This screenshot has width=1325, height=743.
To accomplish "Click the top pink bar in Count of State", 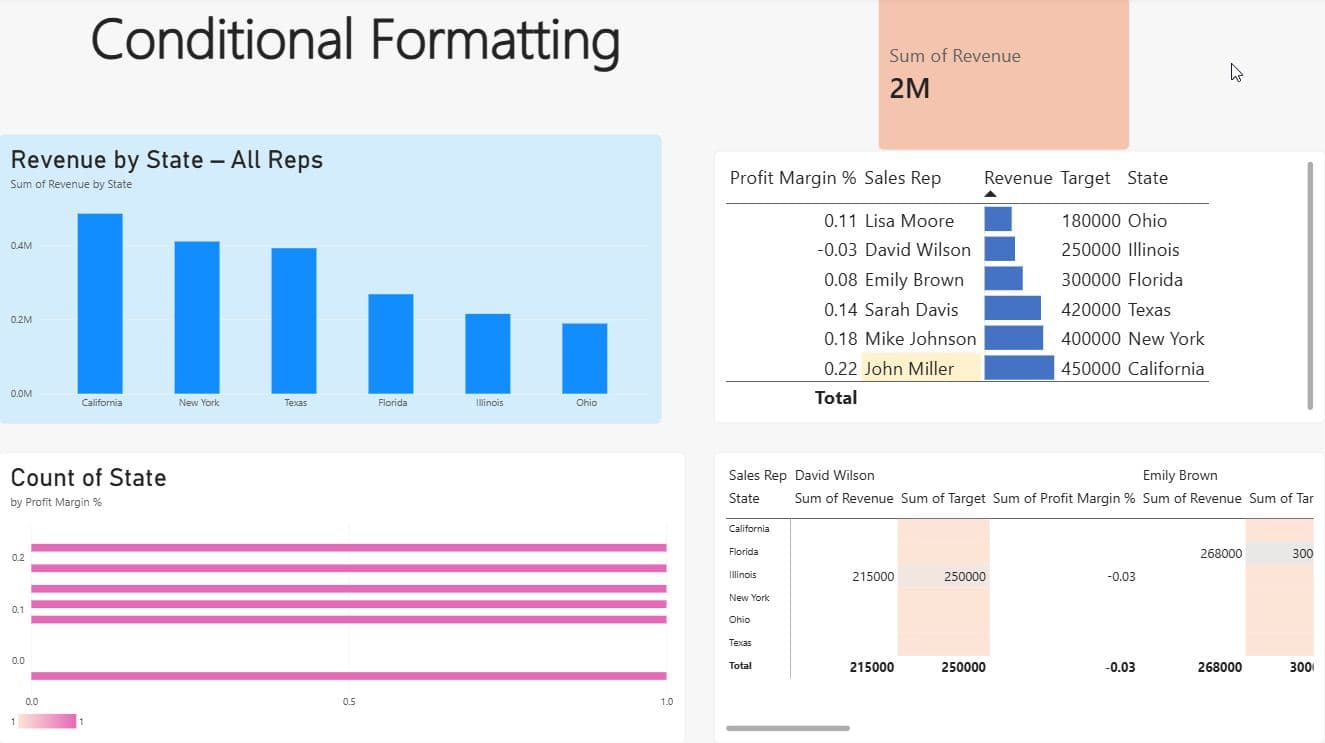I will tap(348, 548).
